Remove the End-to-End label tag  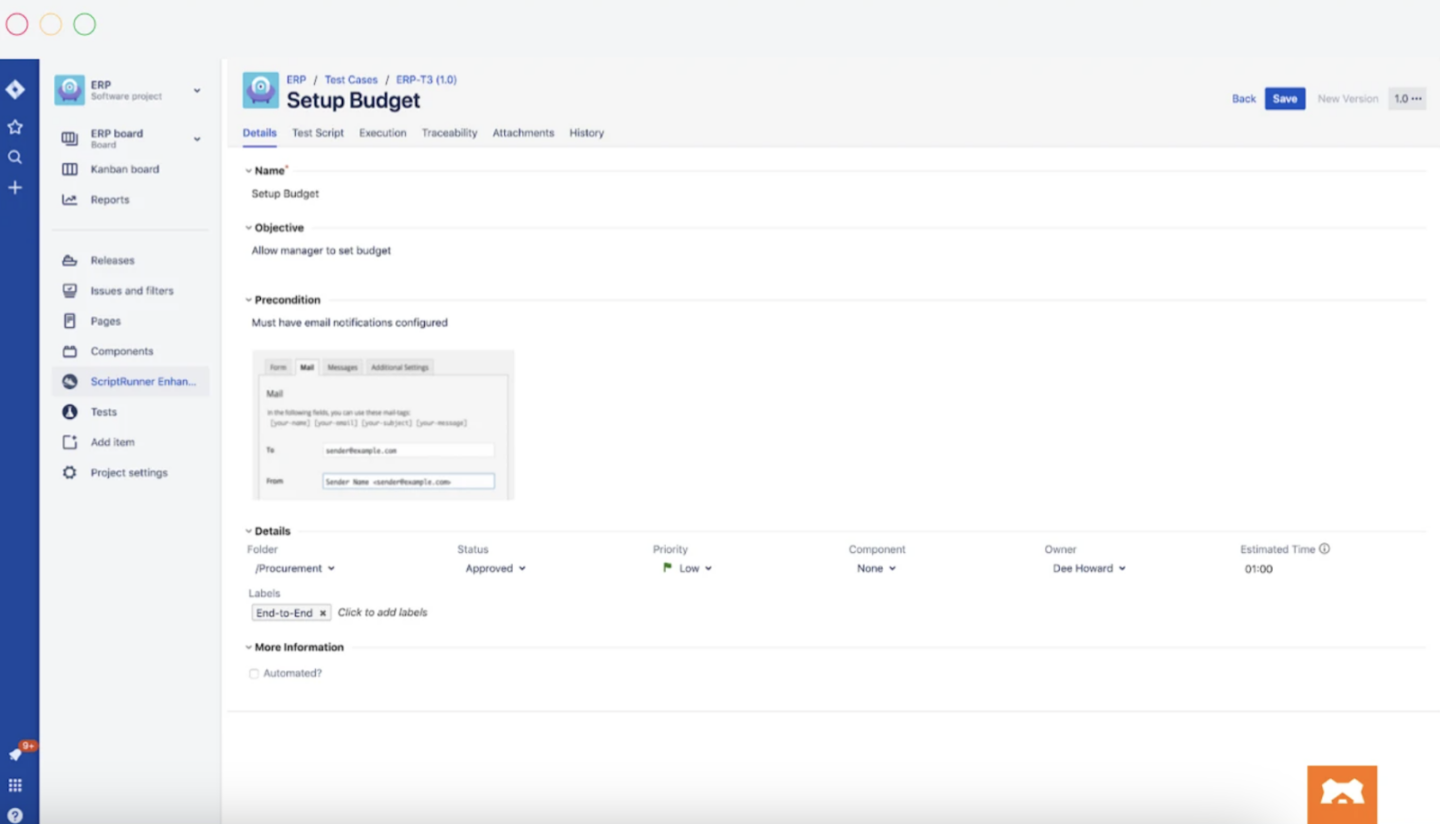(322, 612)
